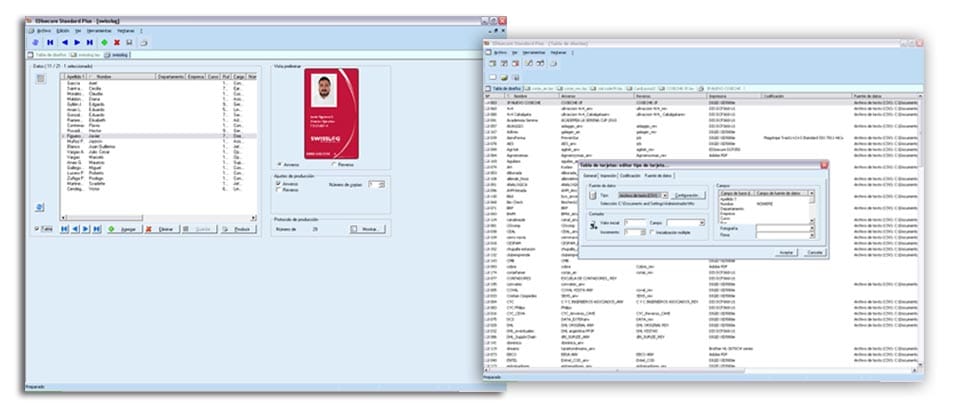
Task: Open Ventanas menu in right window
Action: 558,53
